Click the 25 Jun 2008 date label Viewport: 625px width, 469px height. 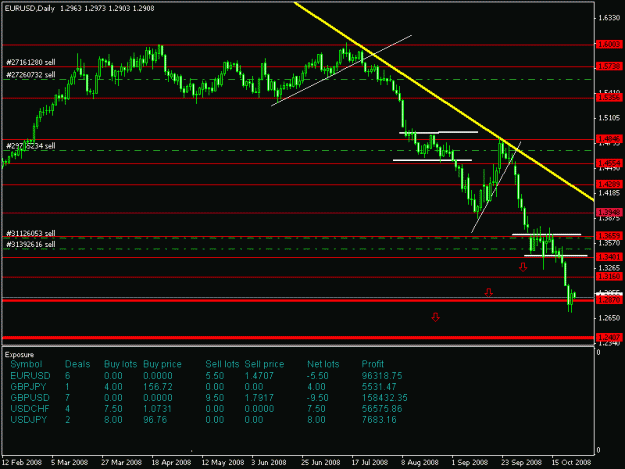pos(321,462)
